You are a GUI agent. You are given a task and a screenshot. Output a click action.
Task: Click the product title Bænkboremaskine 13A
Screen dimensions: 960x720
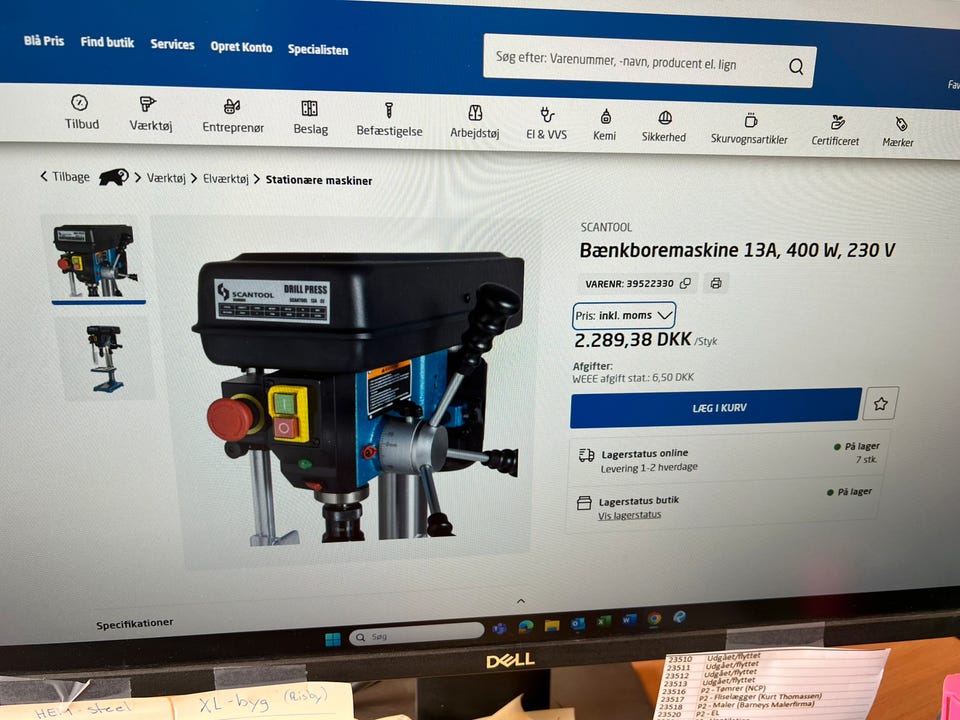[x=737, y=250]
